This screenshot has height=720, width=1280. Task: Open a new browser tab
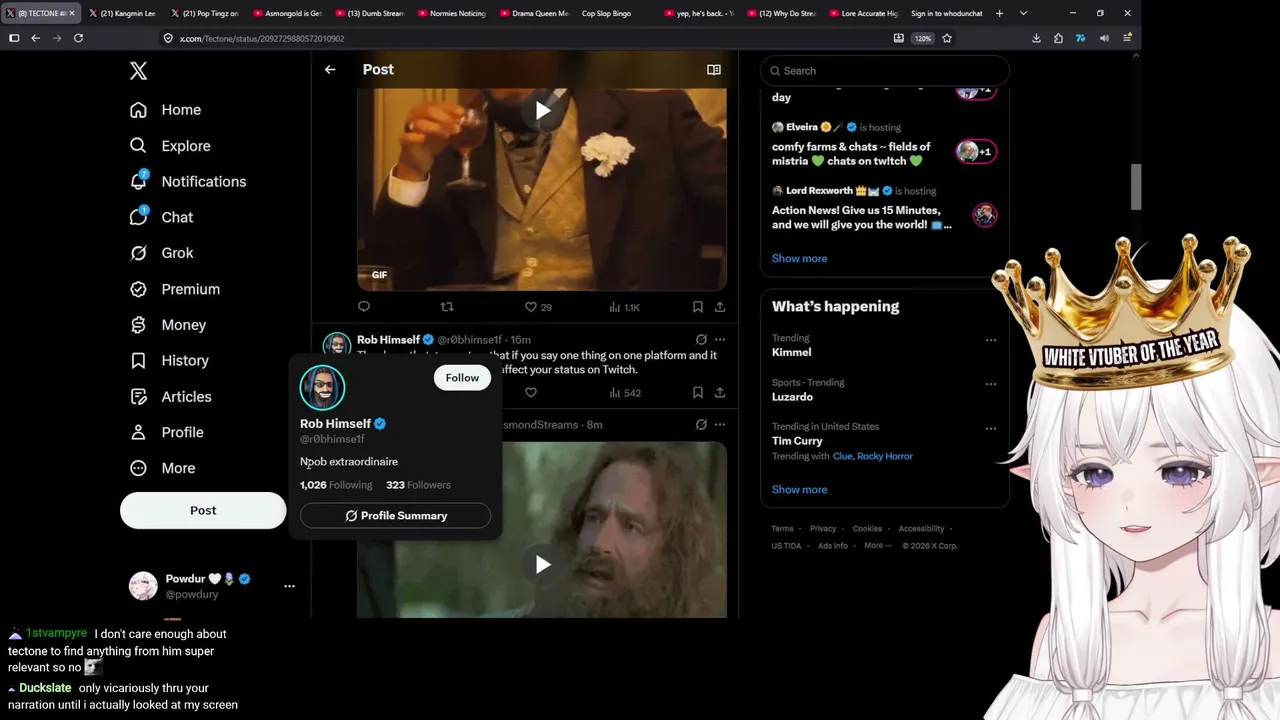click(999, 13)
